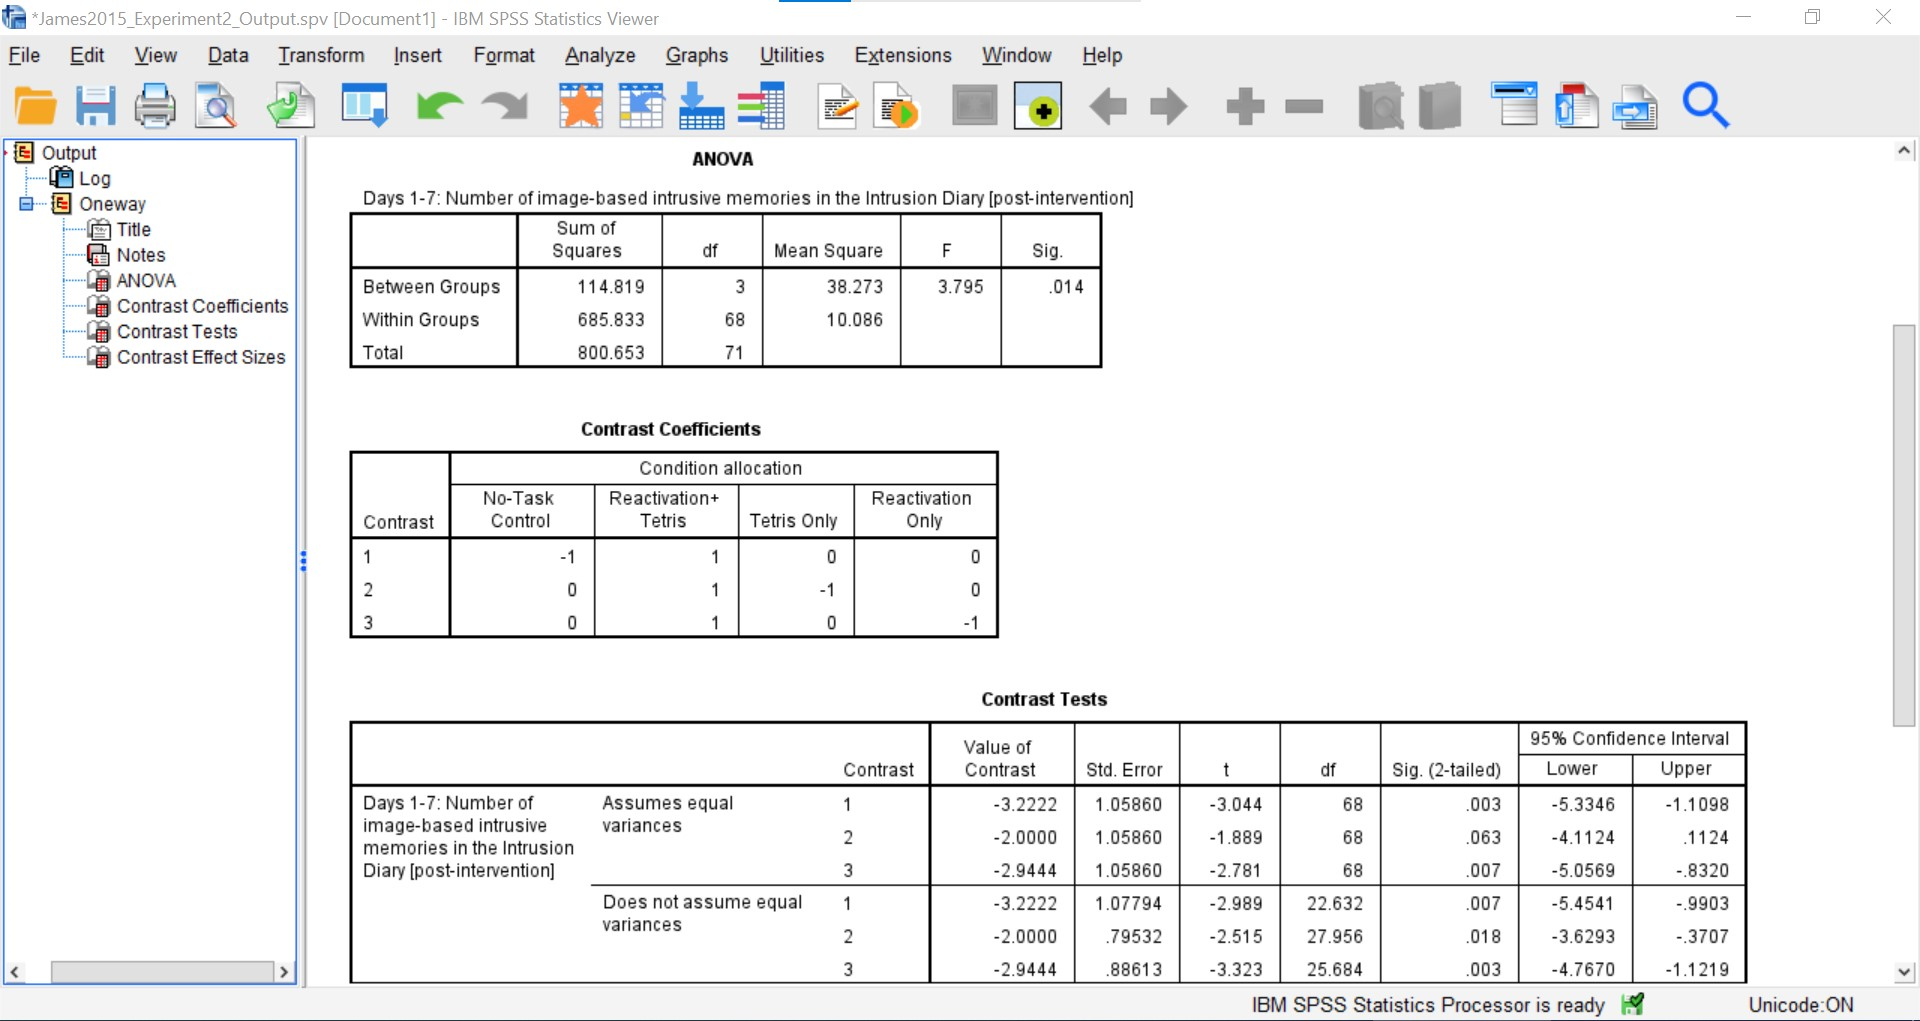The height and width of the screenshot is (1021, 1920).
Task: Click output pane scroll down arrow
Action: click(1904, 972)
